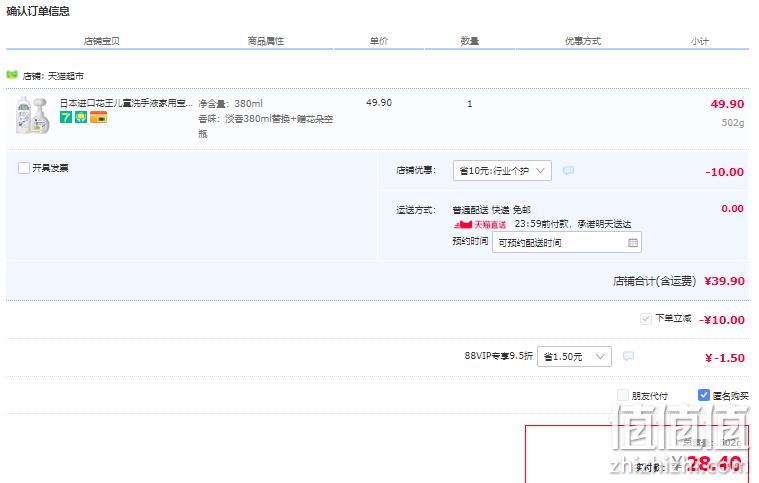This screenshot has width=759, height=483.
Task: Open the 日本进口花王儿童洗手液 product link
Action: (126, 103)
